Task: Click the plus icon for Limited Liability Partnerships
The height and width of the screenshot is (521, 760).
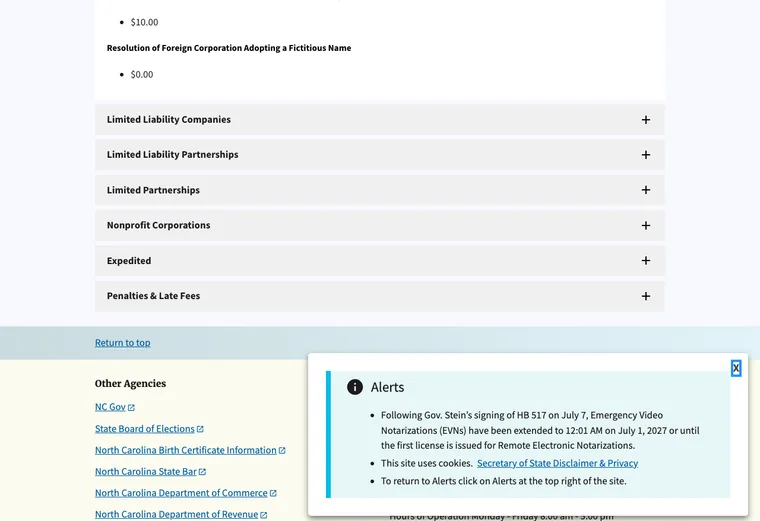Action: pyautogui.click(x=646, y=155)
